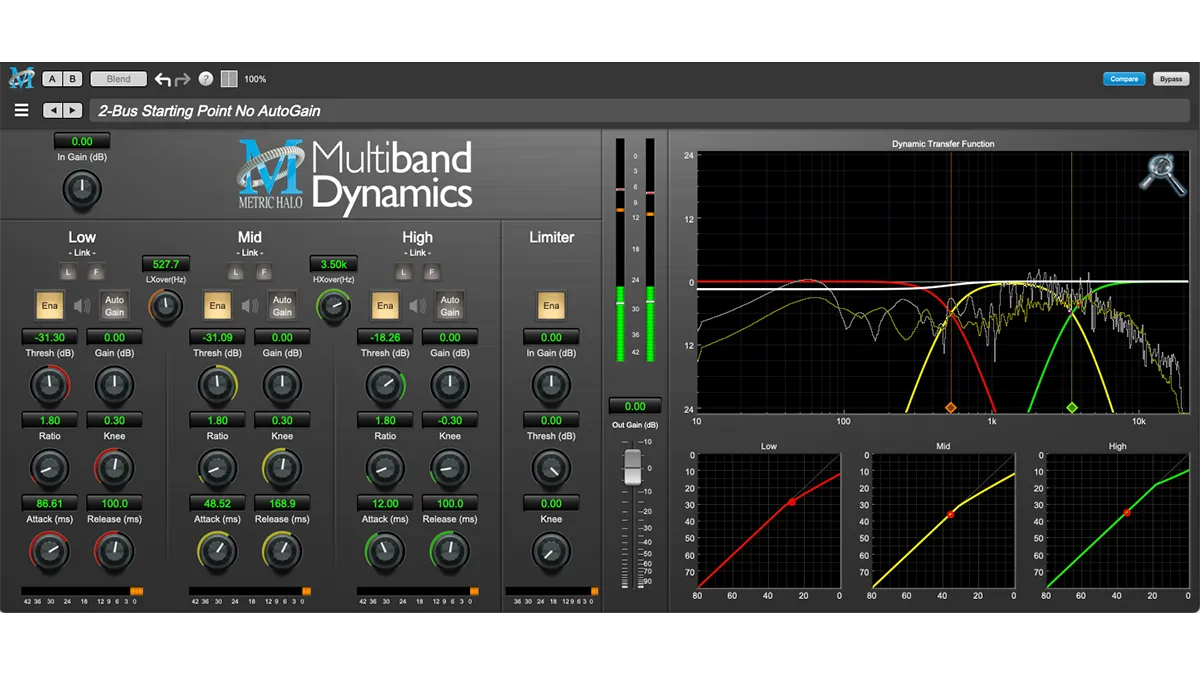1200x675 pixels.
Task: Click Low band Attack knob
Action: 49,550
